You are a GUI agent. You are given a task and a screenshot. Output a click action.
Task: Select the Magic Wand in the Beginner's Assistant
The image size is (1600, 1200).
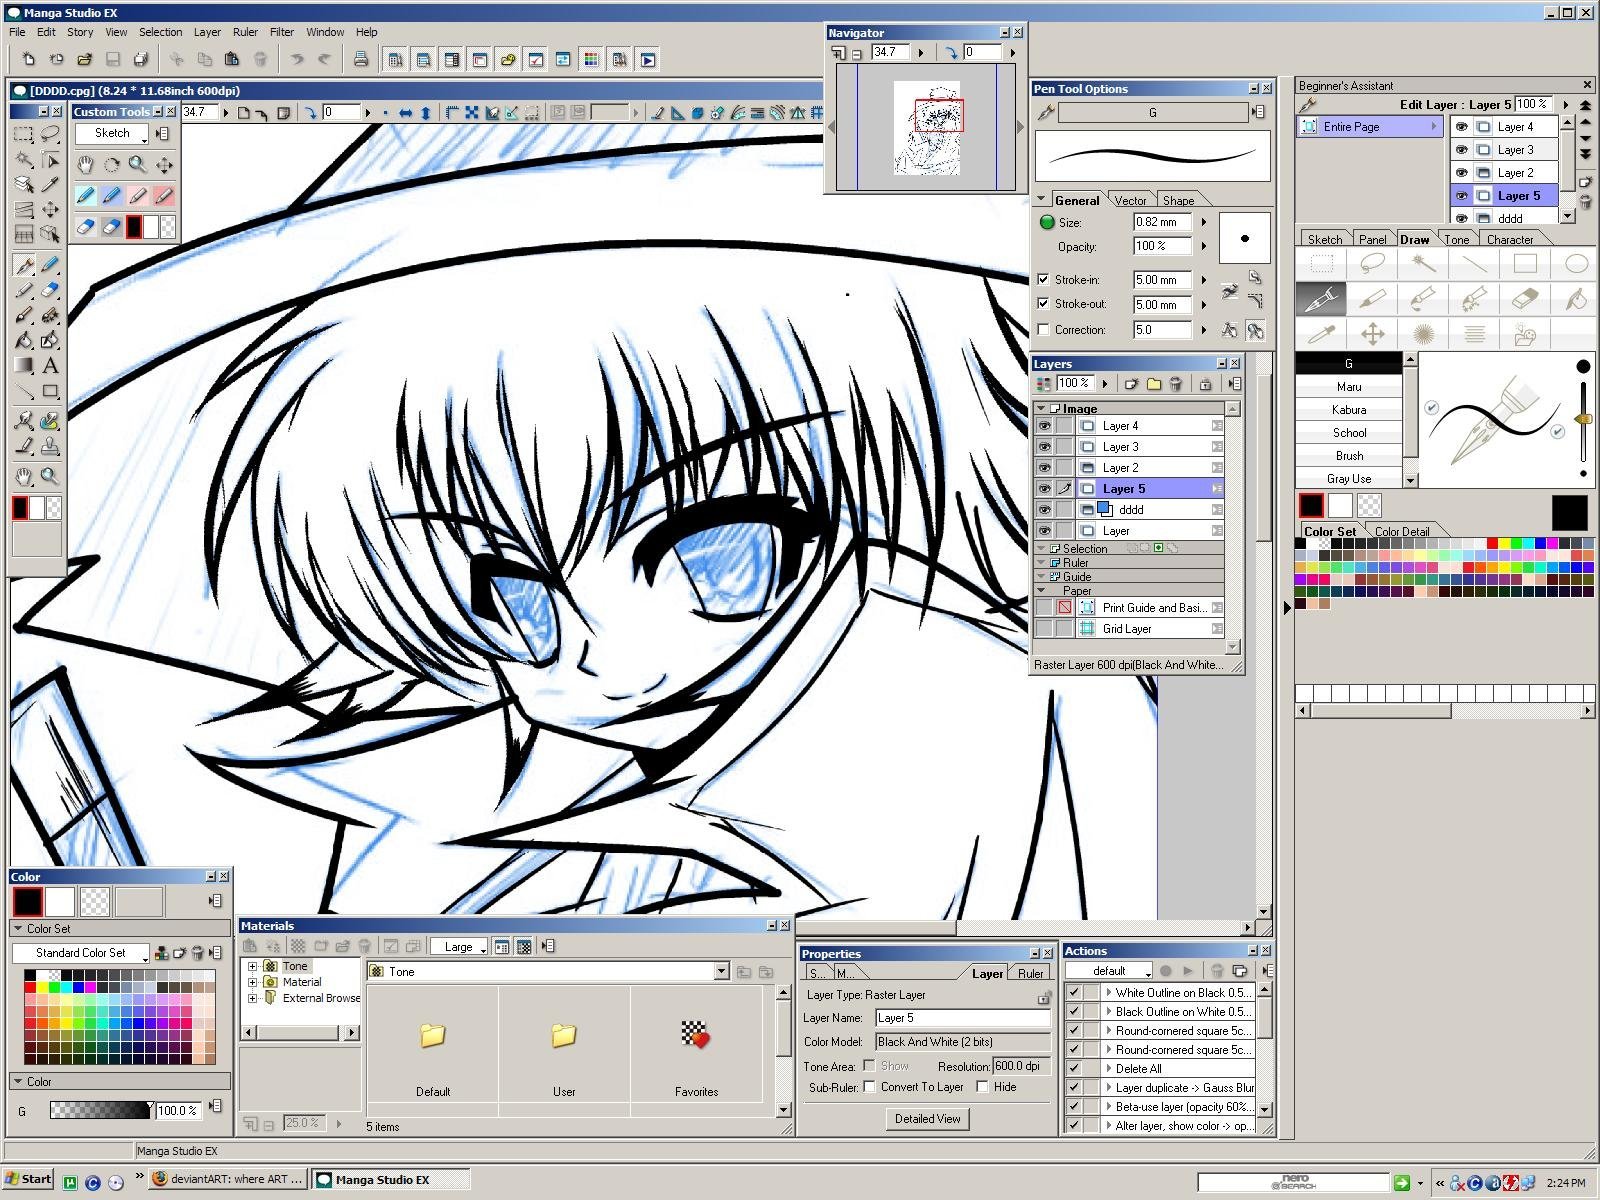point(1423,264)
